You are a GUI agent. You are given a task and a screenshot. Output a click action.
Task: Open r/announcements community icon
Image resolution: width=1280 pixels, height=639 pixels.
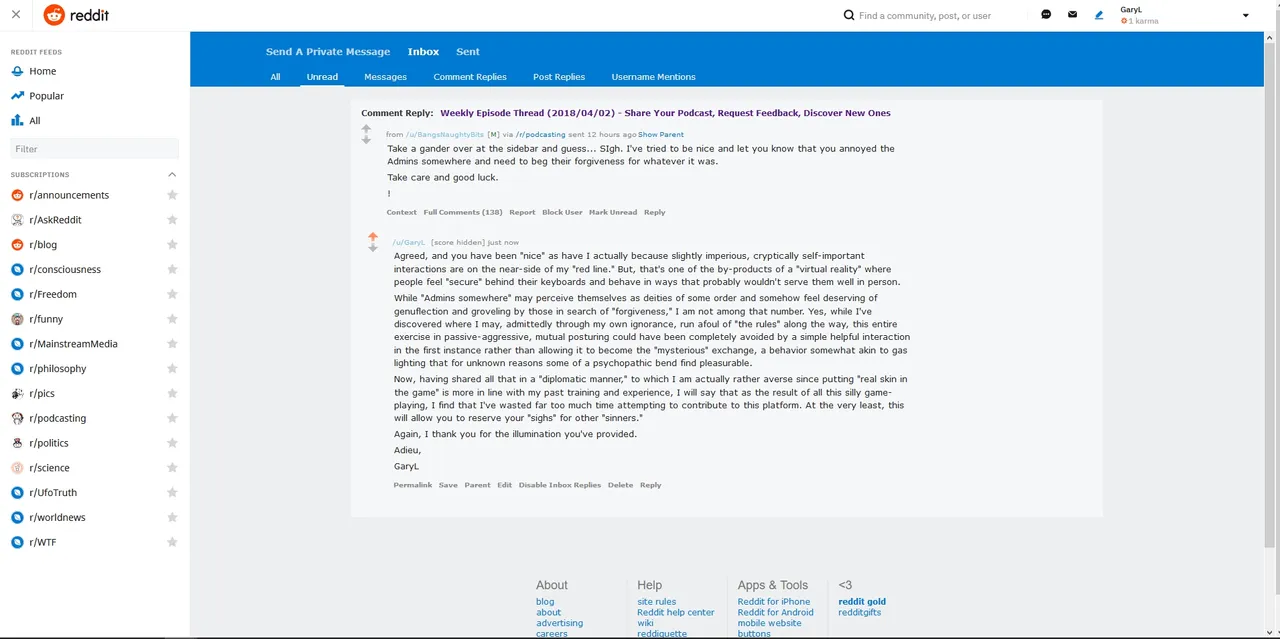coord(17,195)
